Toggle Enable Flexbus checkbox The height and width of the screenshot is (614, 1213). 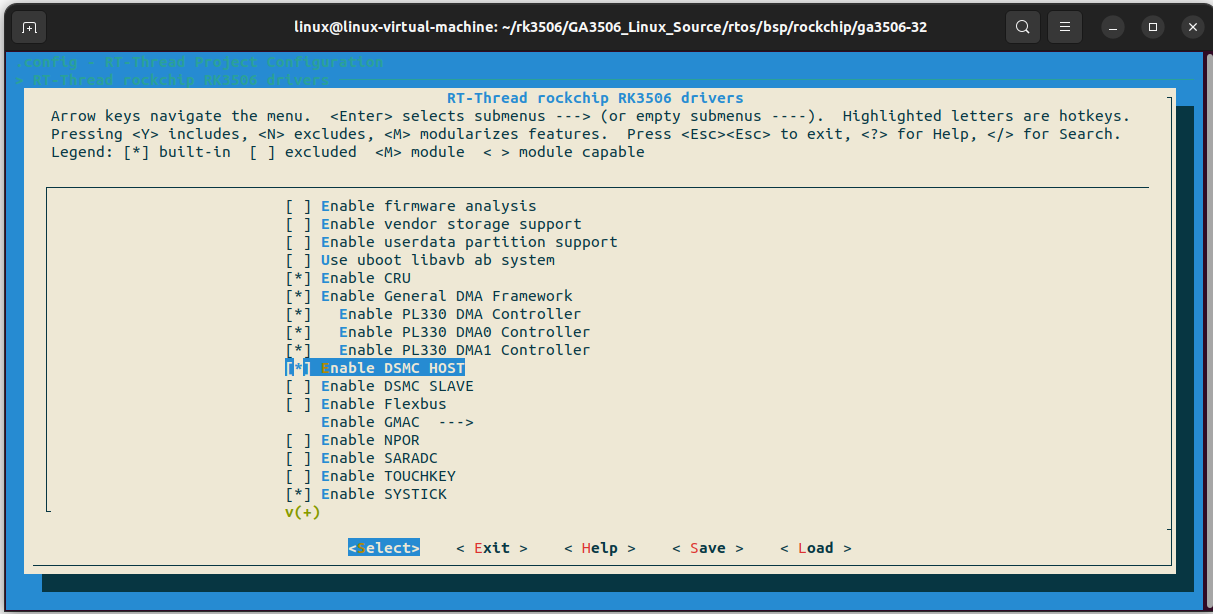(298, 404)
